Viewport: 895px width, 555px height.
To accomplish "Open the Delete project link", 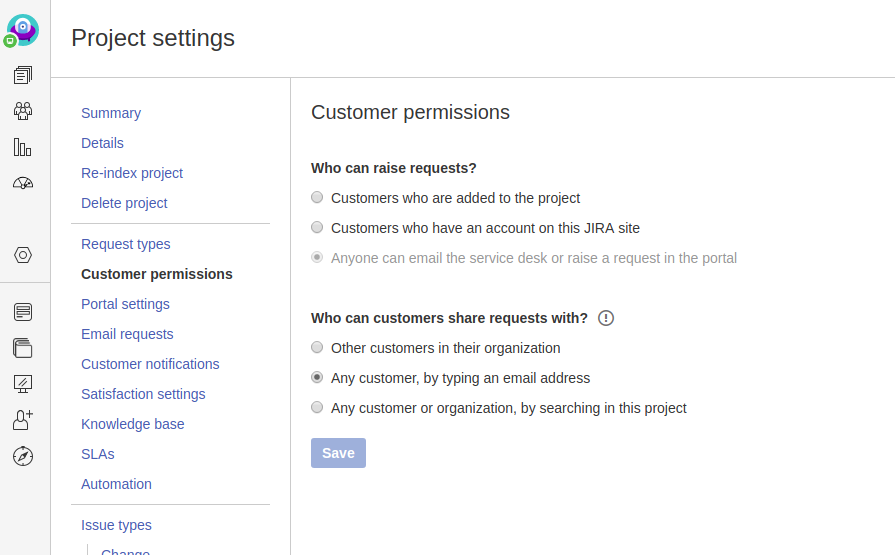I will point(124,203).
